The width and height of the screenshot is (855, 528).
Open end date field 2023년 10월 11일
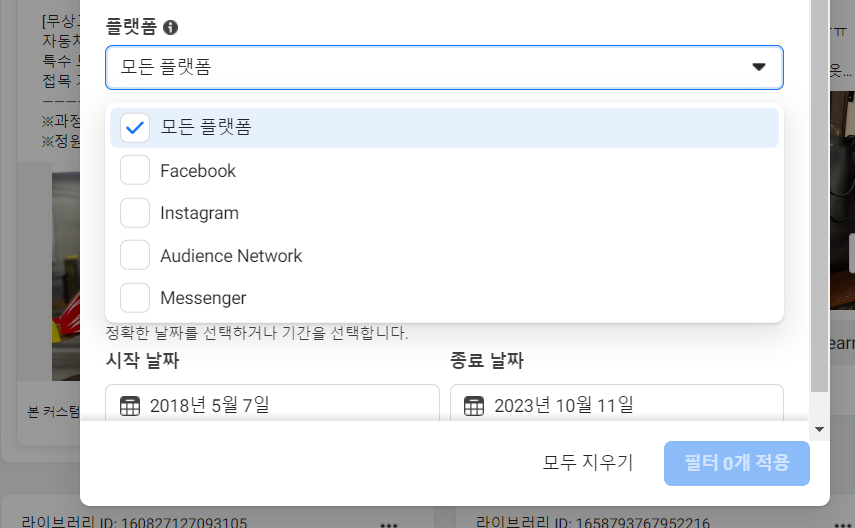coord(617,403)
